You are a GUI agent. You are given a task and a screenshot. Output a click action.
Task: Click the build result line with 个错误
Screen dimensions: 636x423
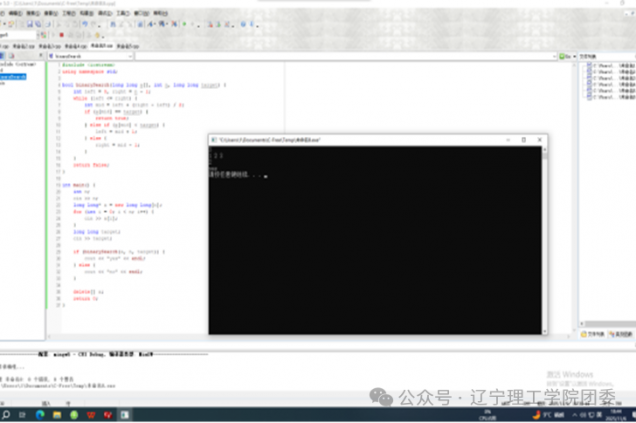[x=39, y=379]
